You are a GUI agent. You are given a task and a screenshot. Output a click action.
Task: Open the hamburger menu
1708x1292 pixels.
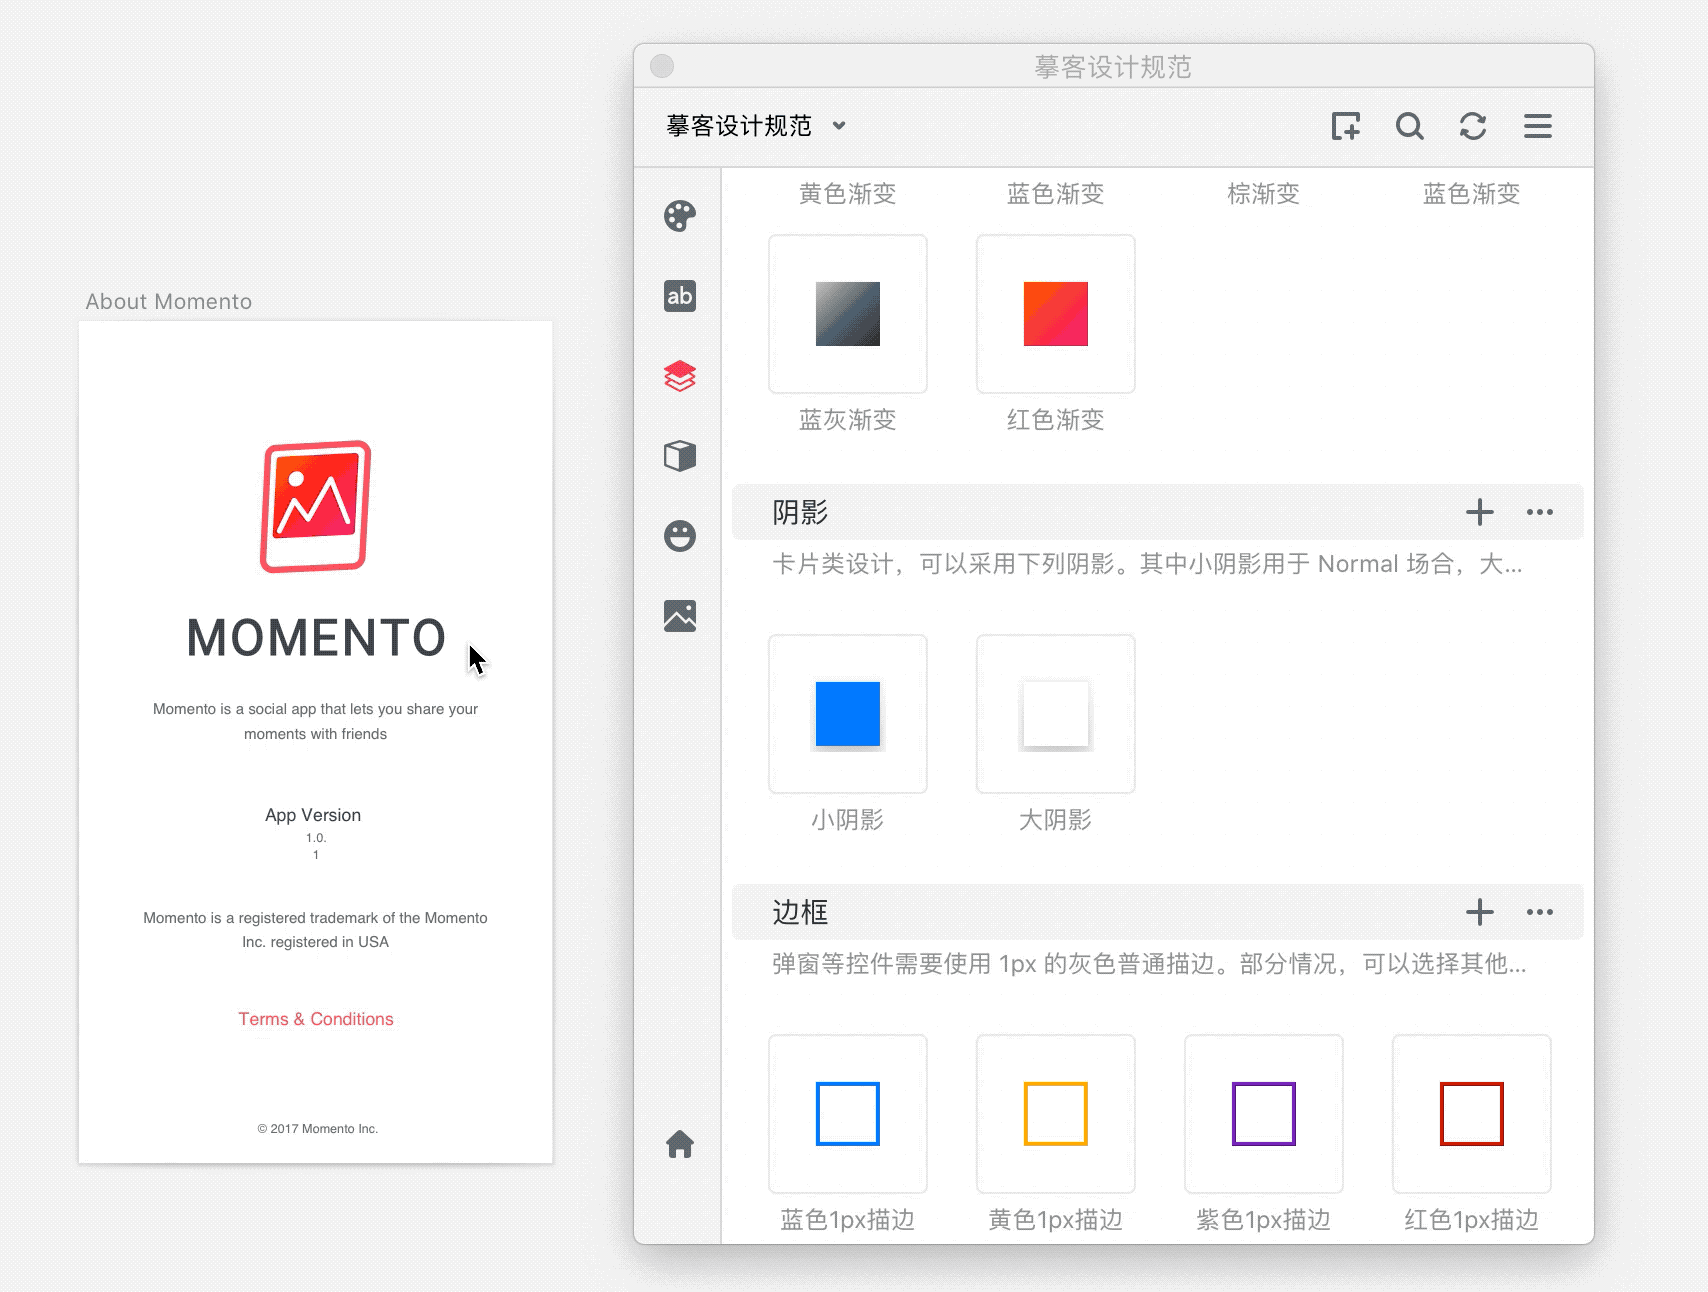1538,126
